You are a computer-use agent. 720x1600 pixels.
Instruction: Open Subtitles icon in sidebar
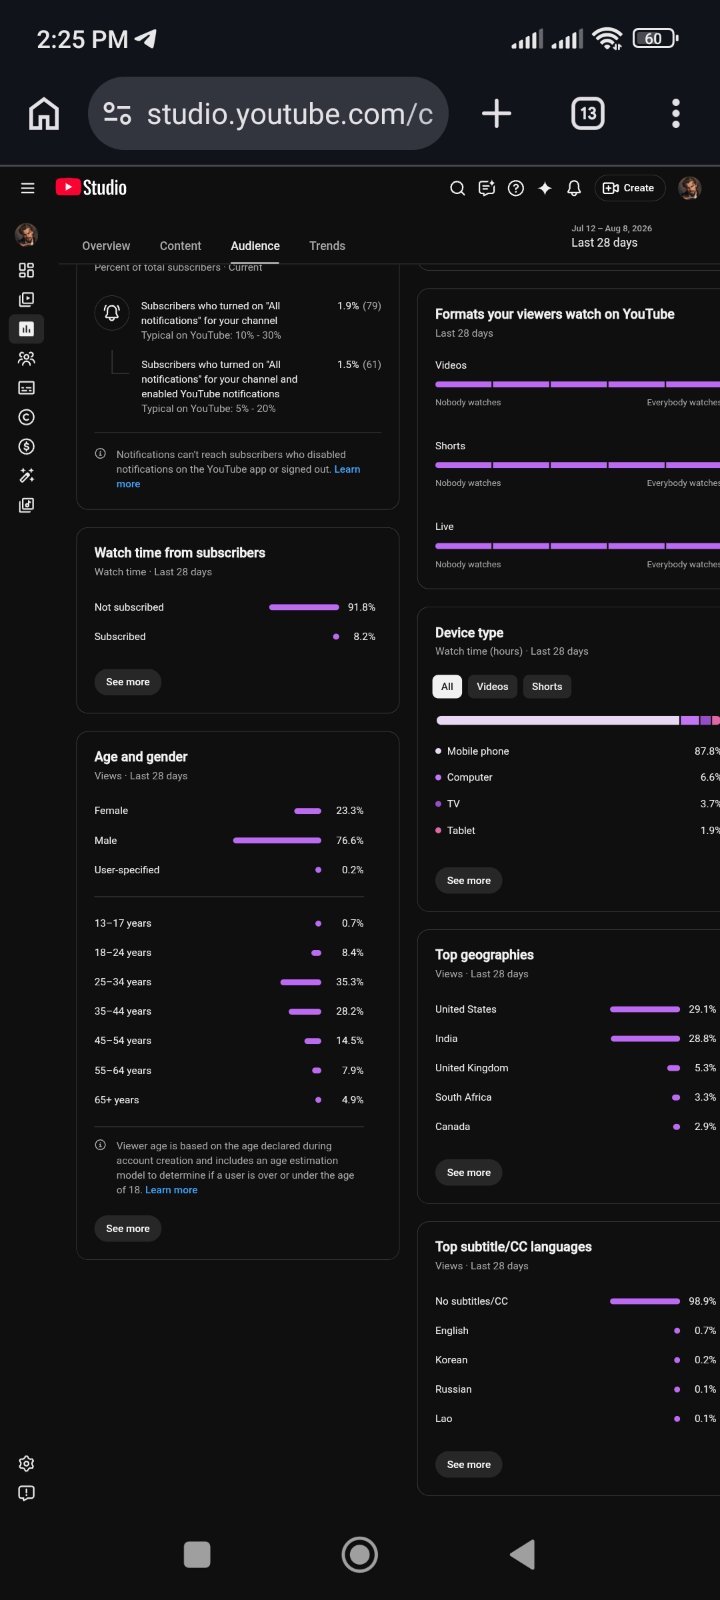pos(27,388)
